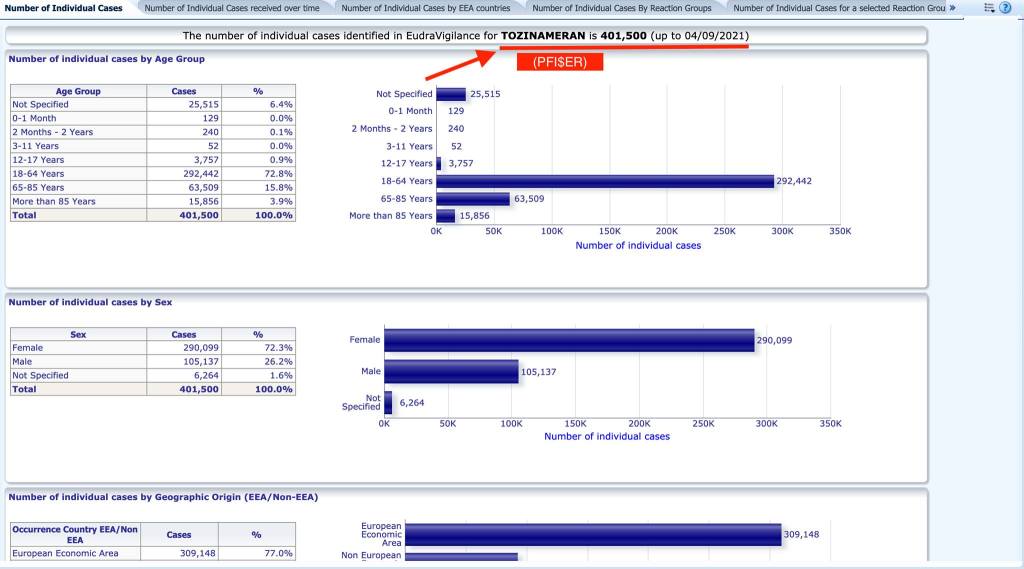Click the 65-85 Years bar in chart
The height and width of the screenshot is (569, 1024).
473,198
